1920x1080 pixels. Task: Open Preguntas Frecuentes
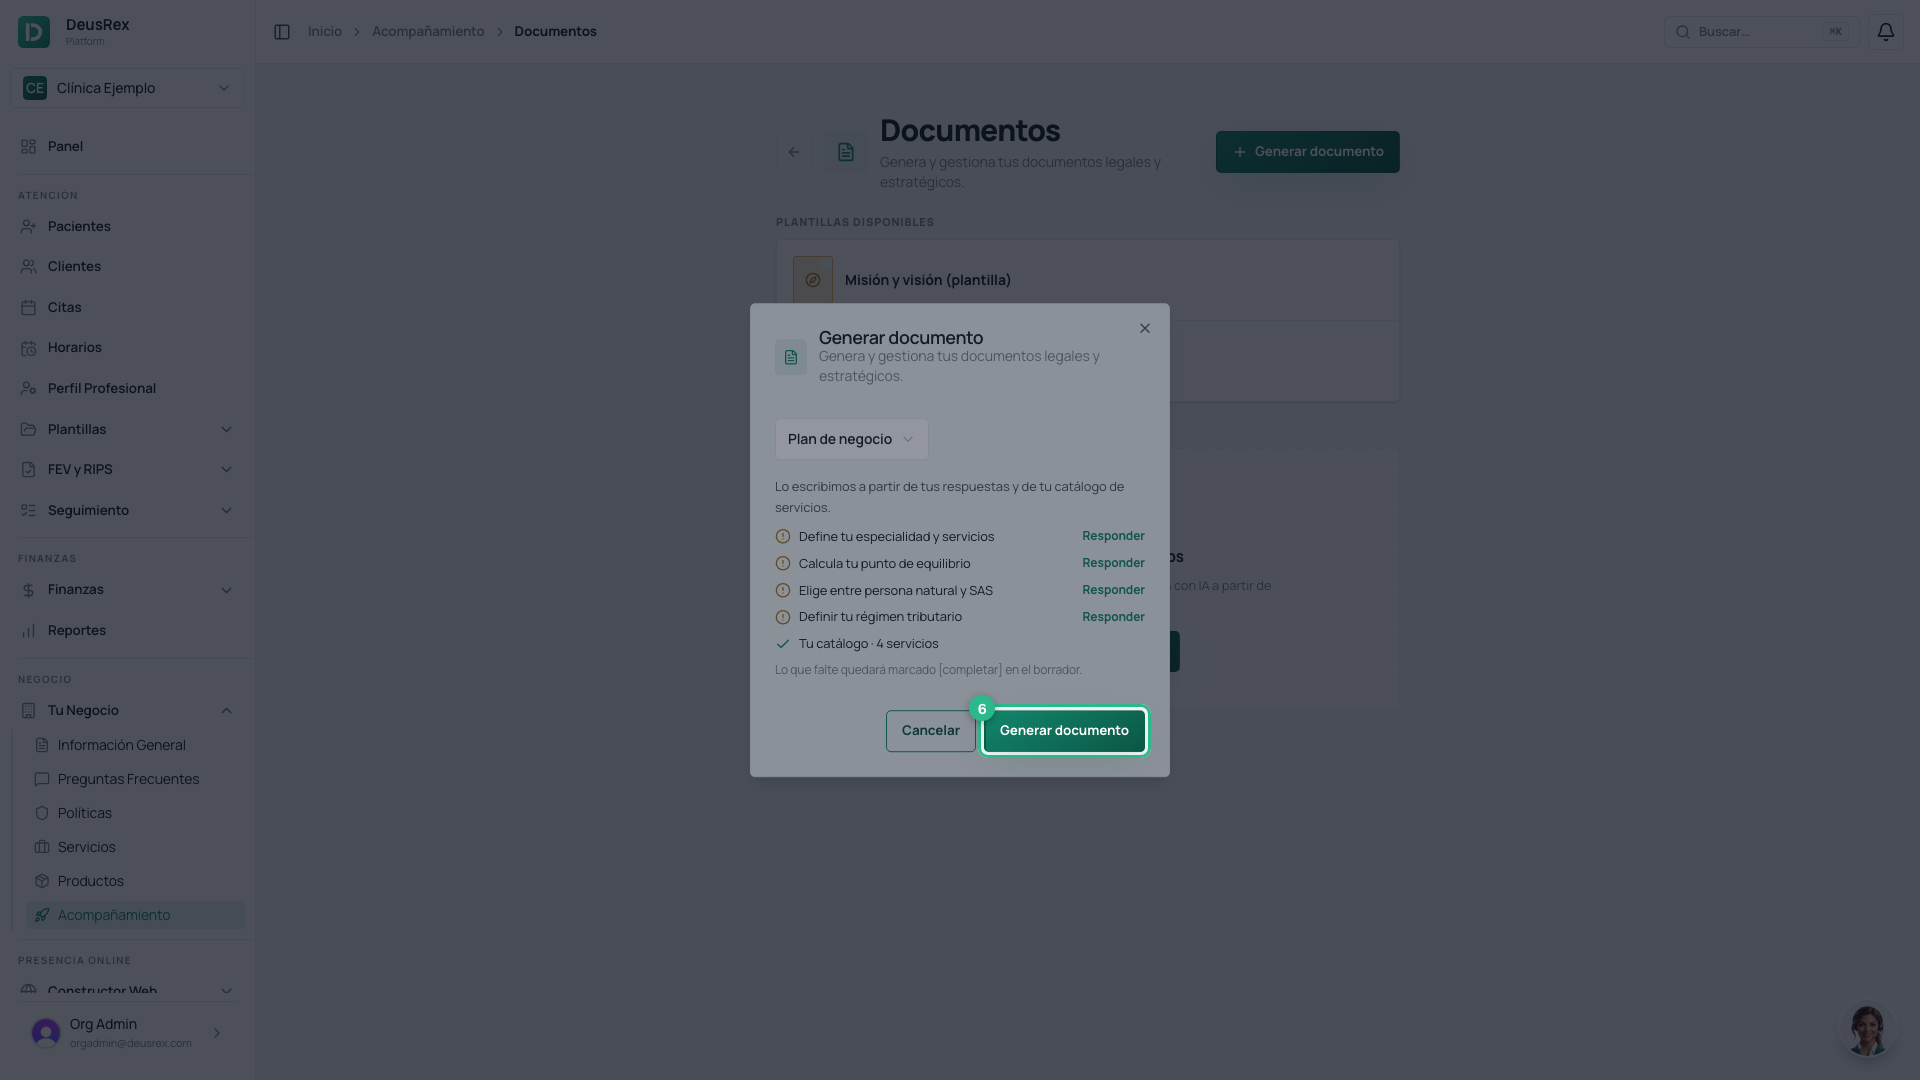(135, 780)
